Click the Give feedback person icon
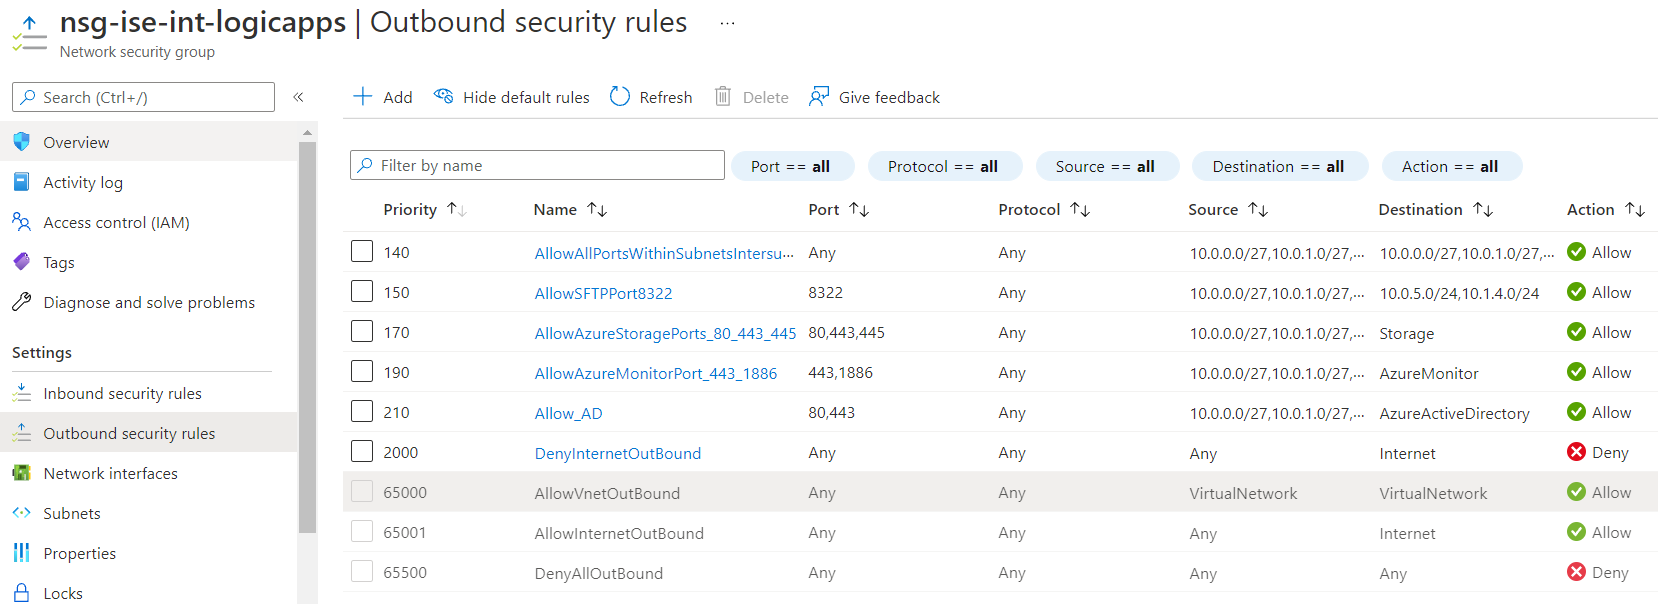This screenshot has width=1658, height=604. click(819, 96)
